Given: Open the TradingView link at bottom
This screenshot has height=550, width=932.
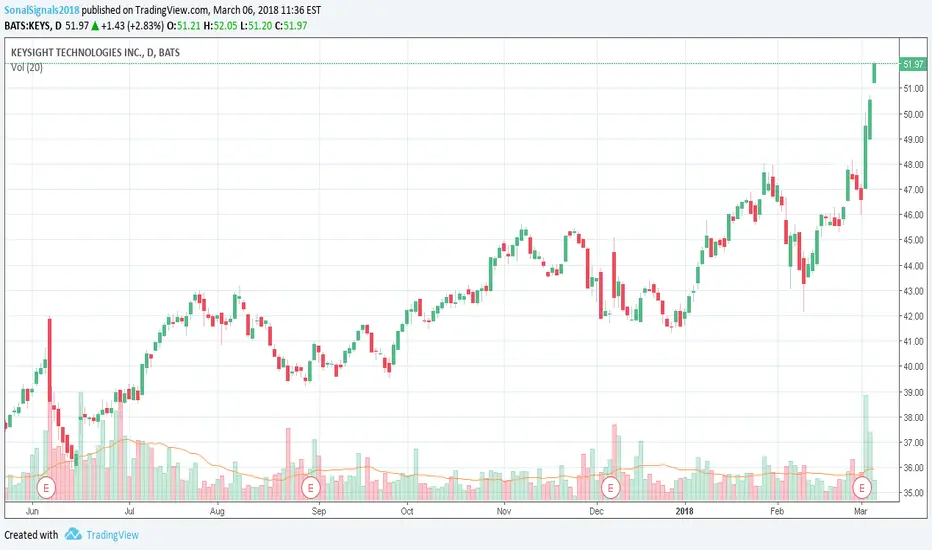Looking at the screenshot, I should pos(112,535).
